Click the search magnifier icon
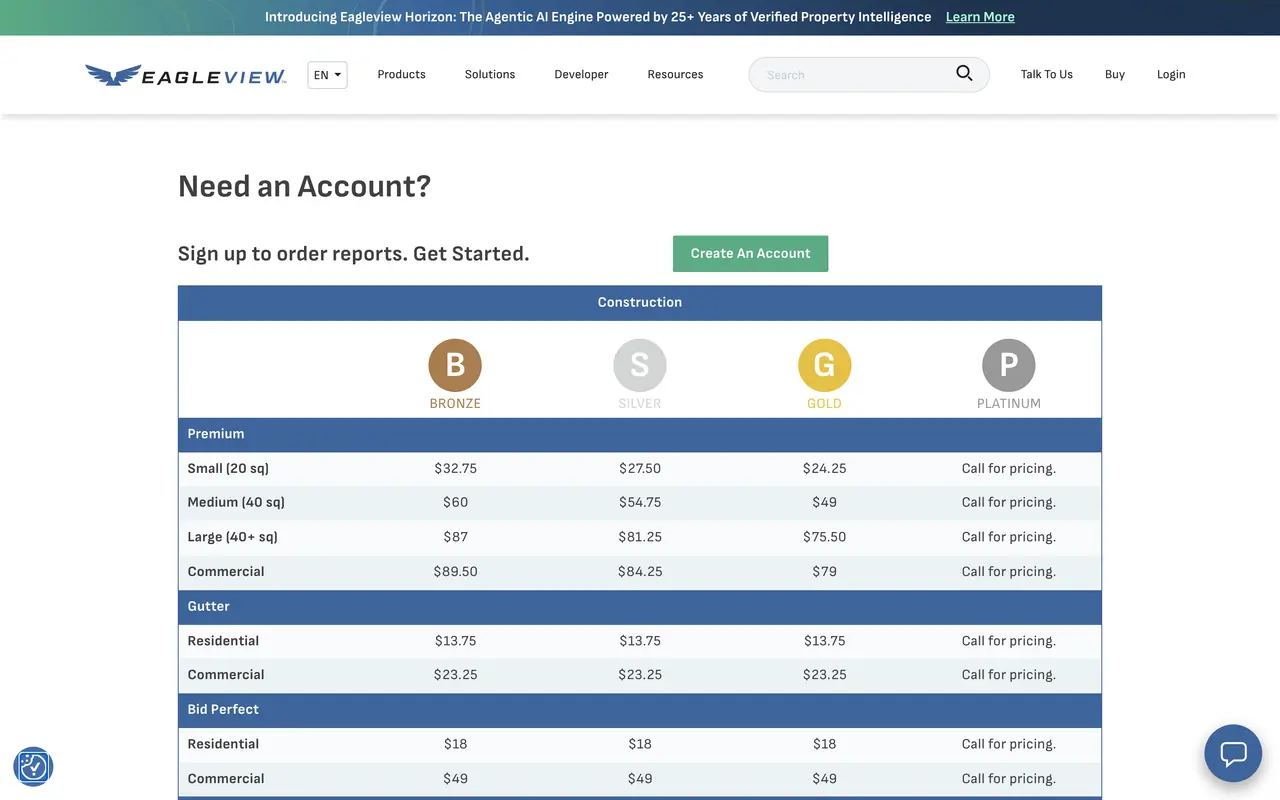The width and height of the screenshot is (1280, 800). [x=964, y=73]
